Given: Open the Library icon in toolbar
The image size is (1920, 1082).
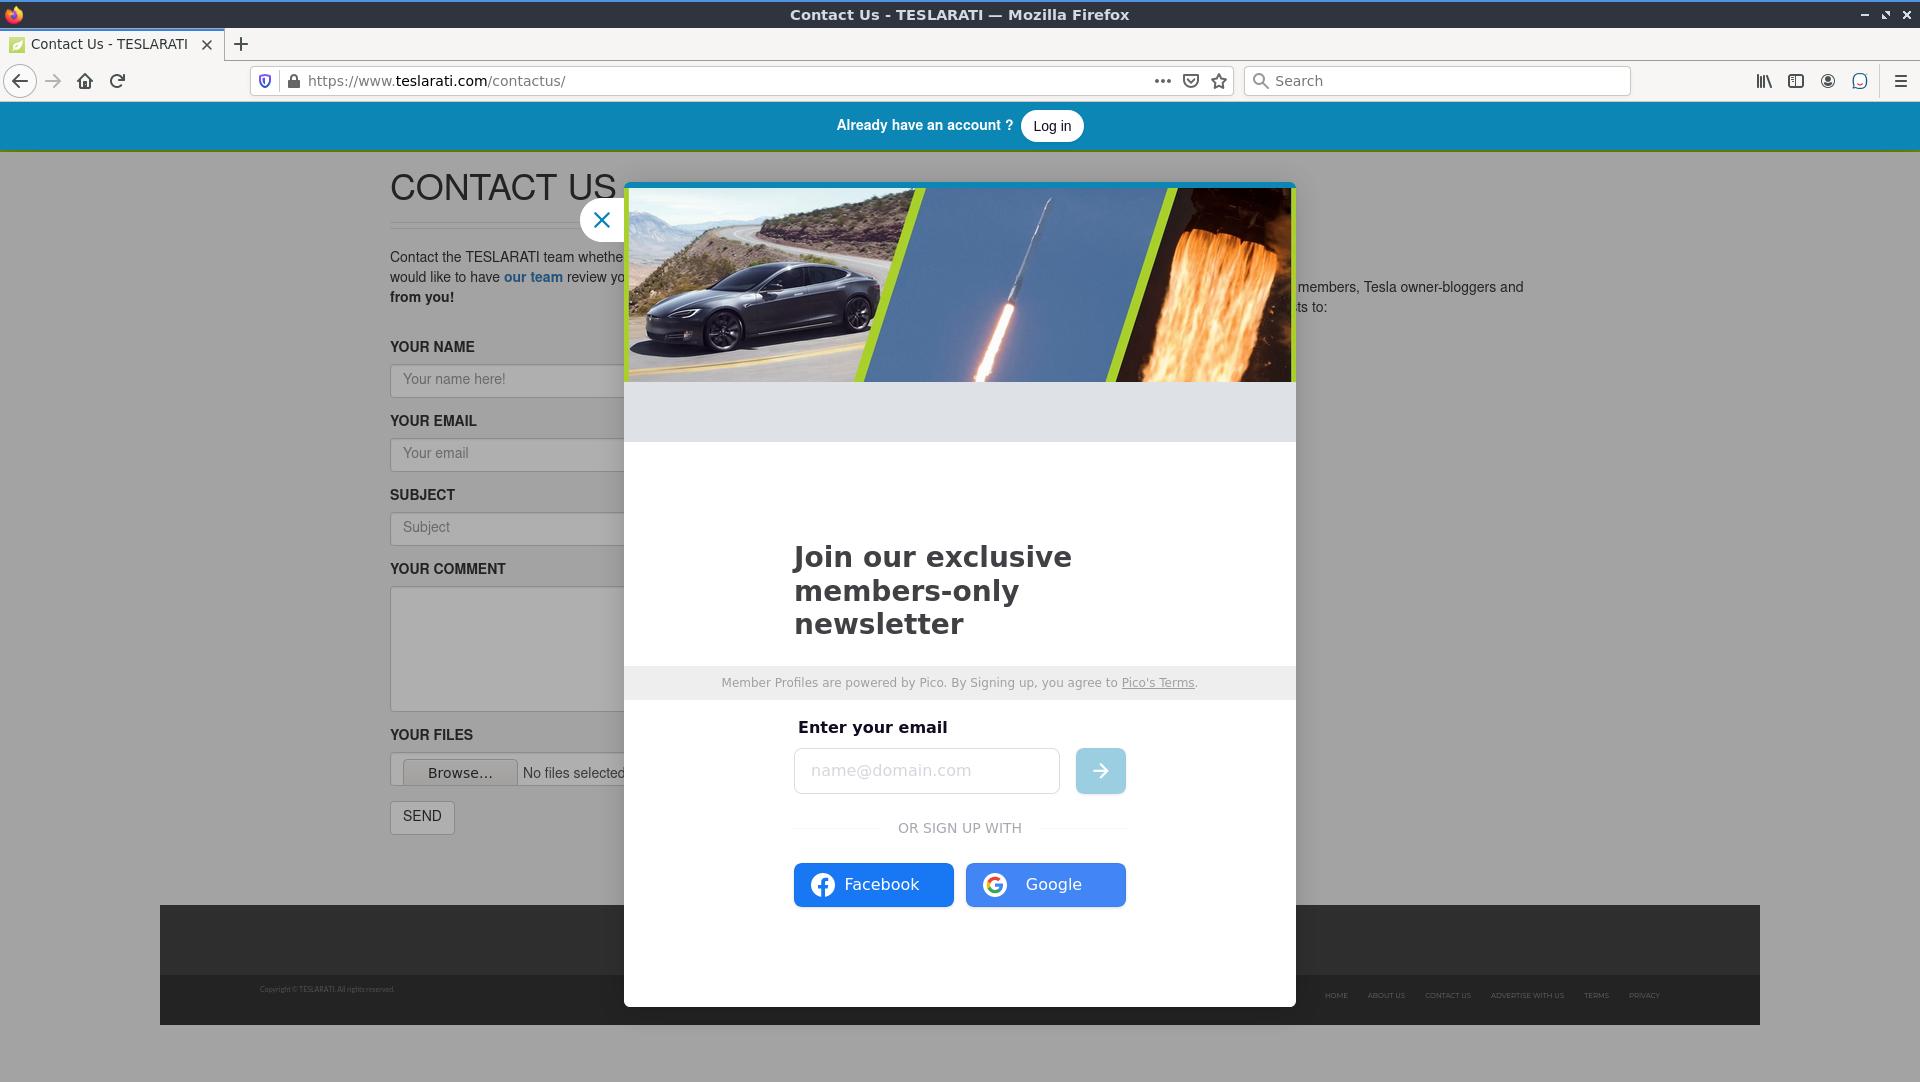Looking at the screenshot, I should pos(1764,81).
